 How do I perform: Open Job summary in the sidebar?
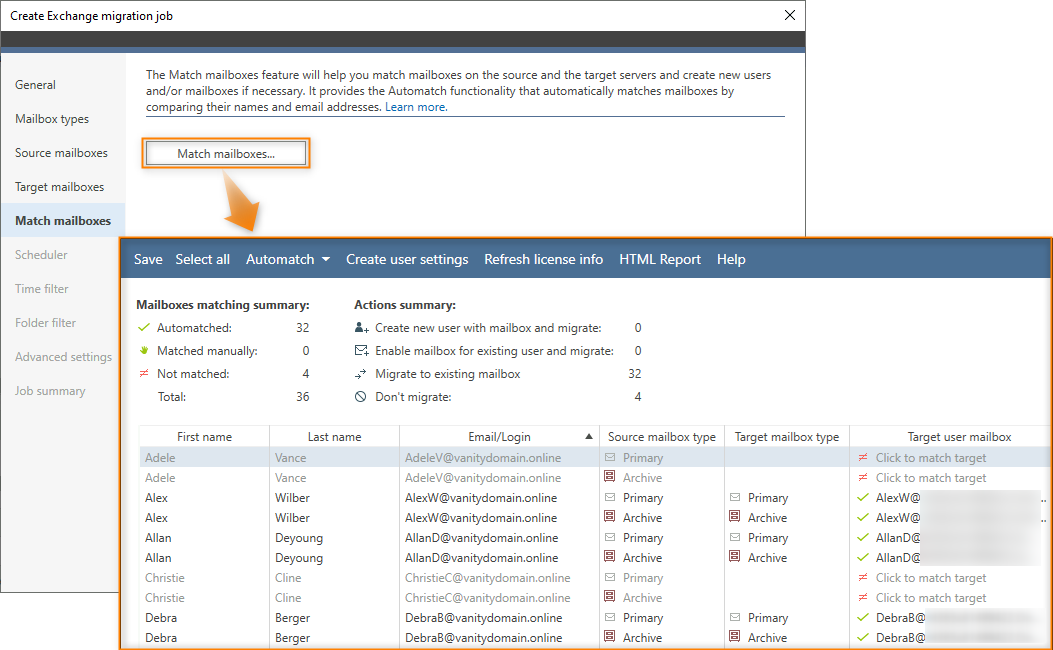click(50, 391)
